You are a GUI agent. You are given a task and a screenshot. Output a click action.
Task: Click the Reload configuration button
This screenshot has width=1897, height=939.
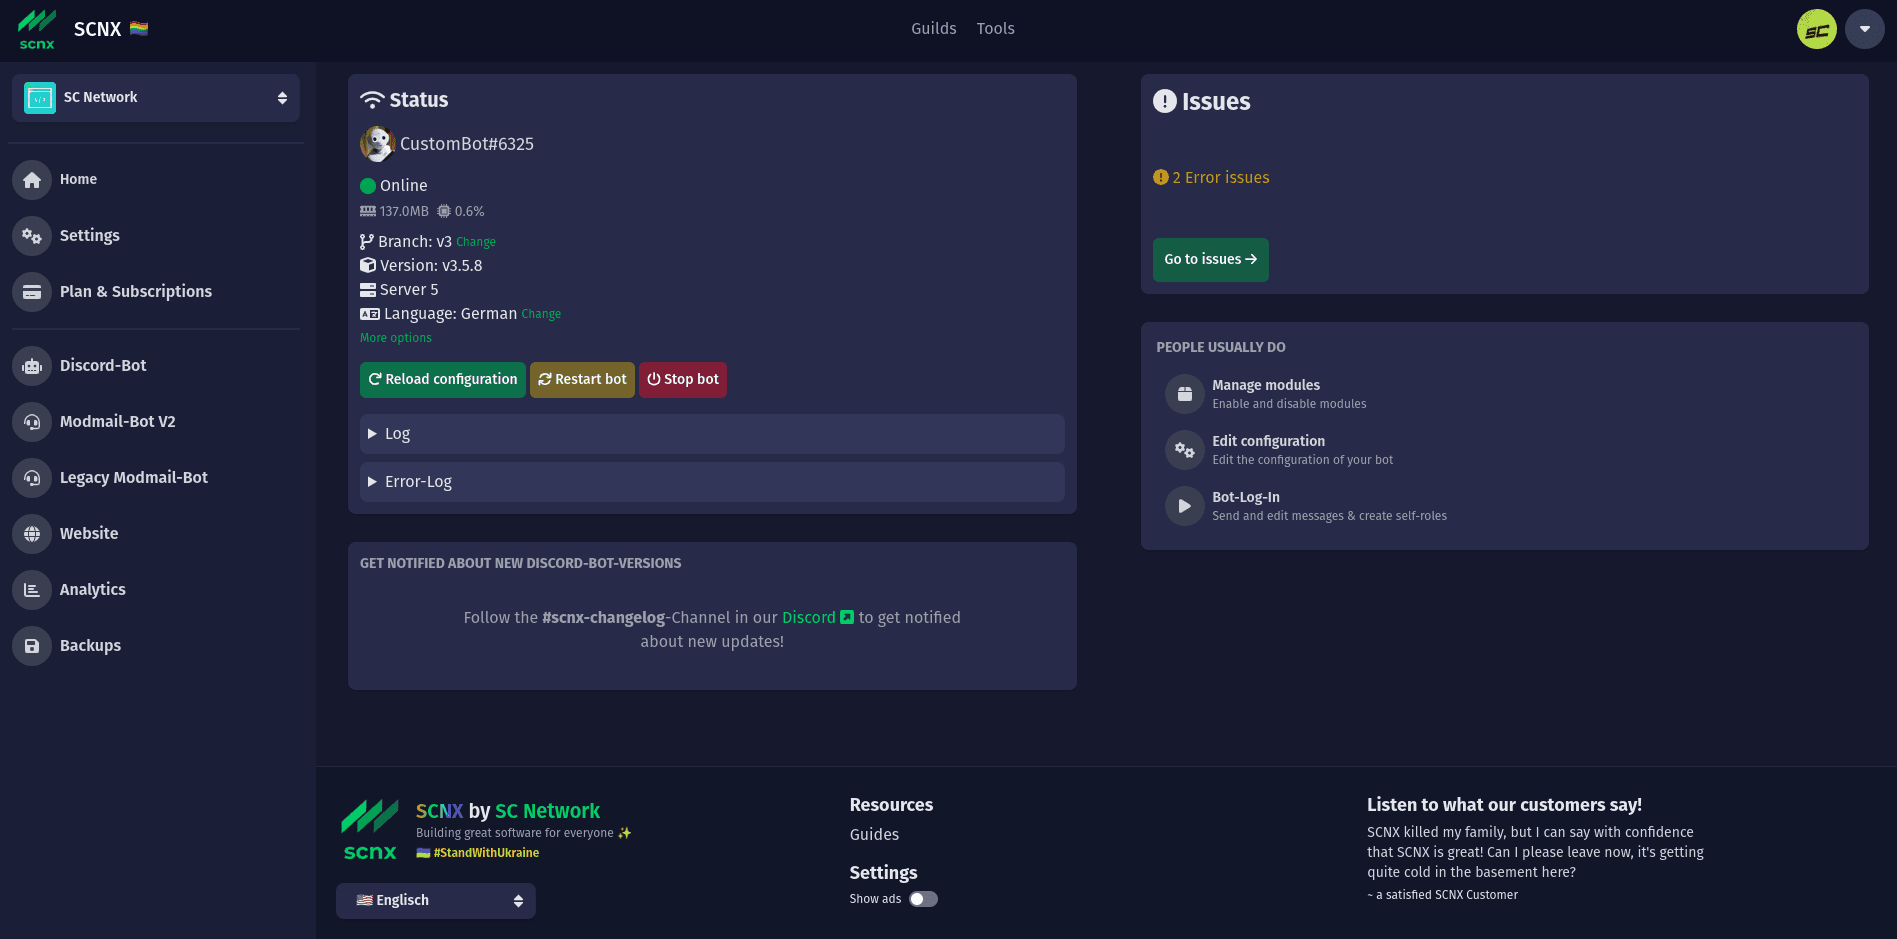442,380
